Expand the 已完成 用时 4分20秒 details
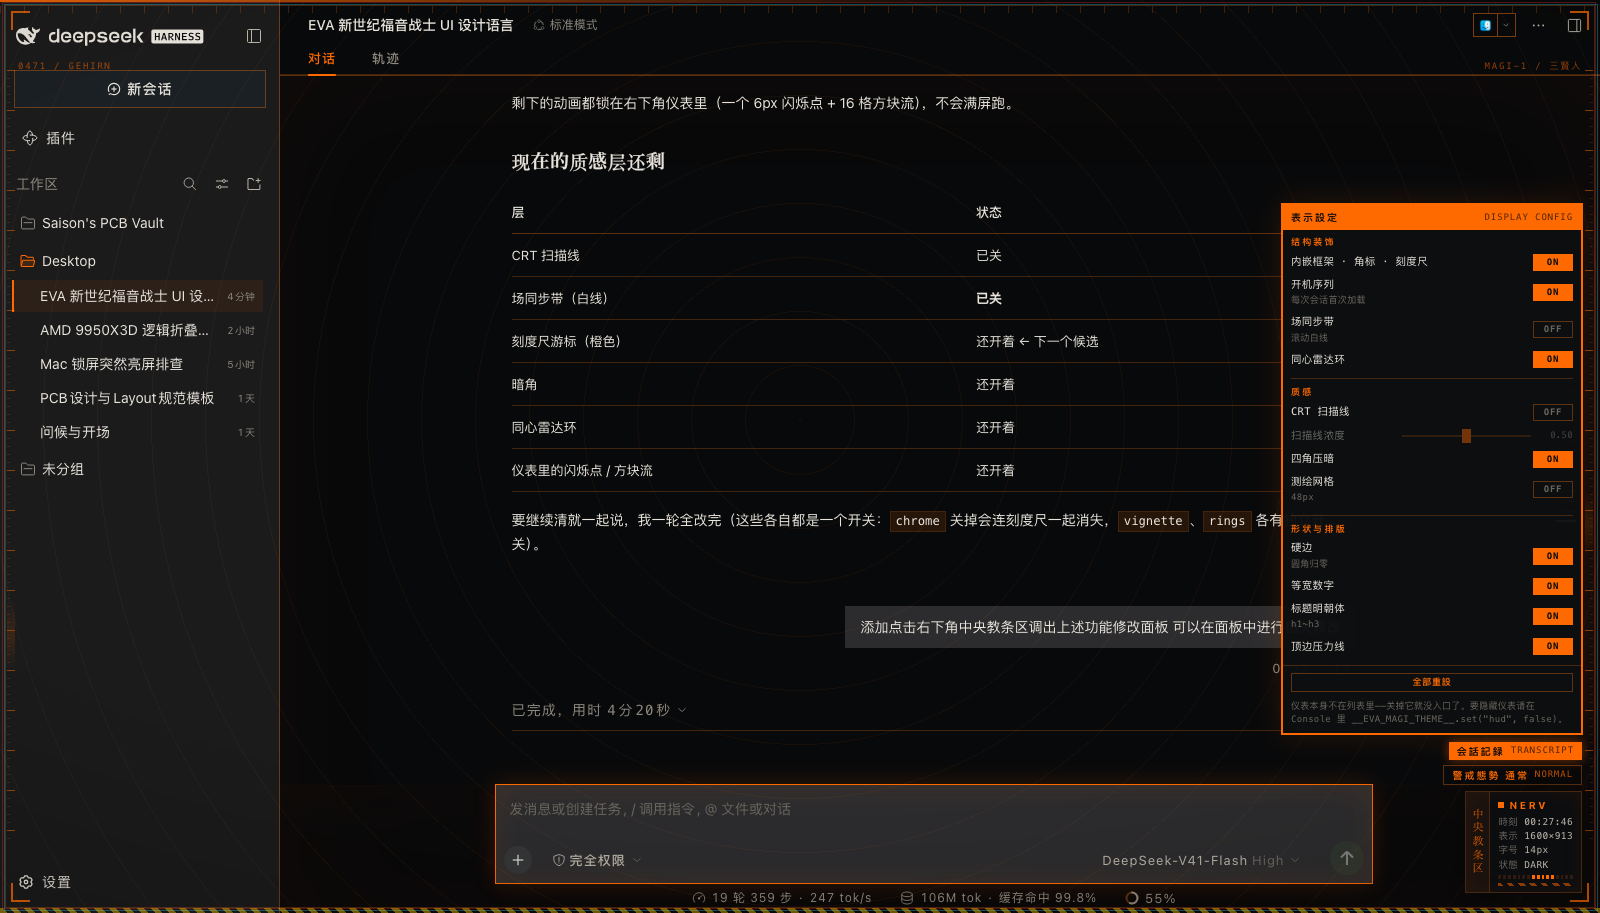 [x=599, y=710]
